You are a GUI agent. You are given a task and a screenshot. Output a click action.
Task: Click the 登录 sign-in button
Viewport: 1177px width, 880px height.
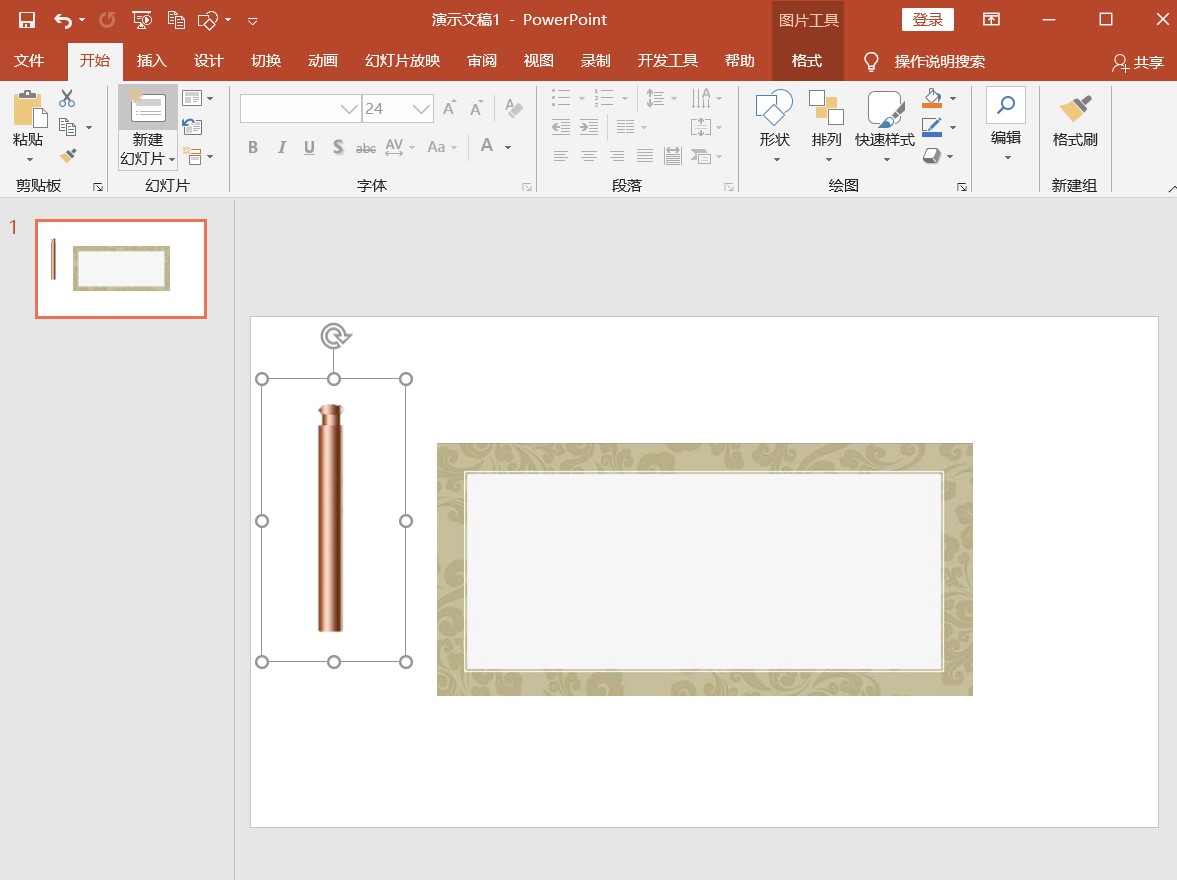pos(927,20)
